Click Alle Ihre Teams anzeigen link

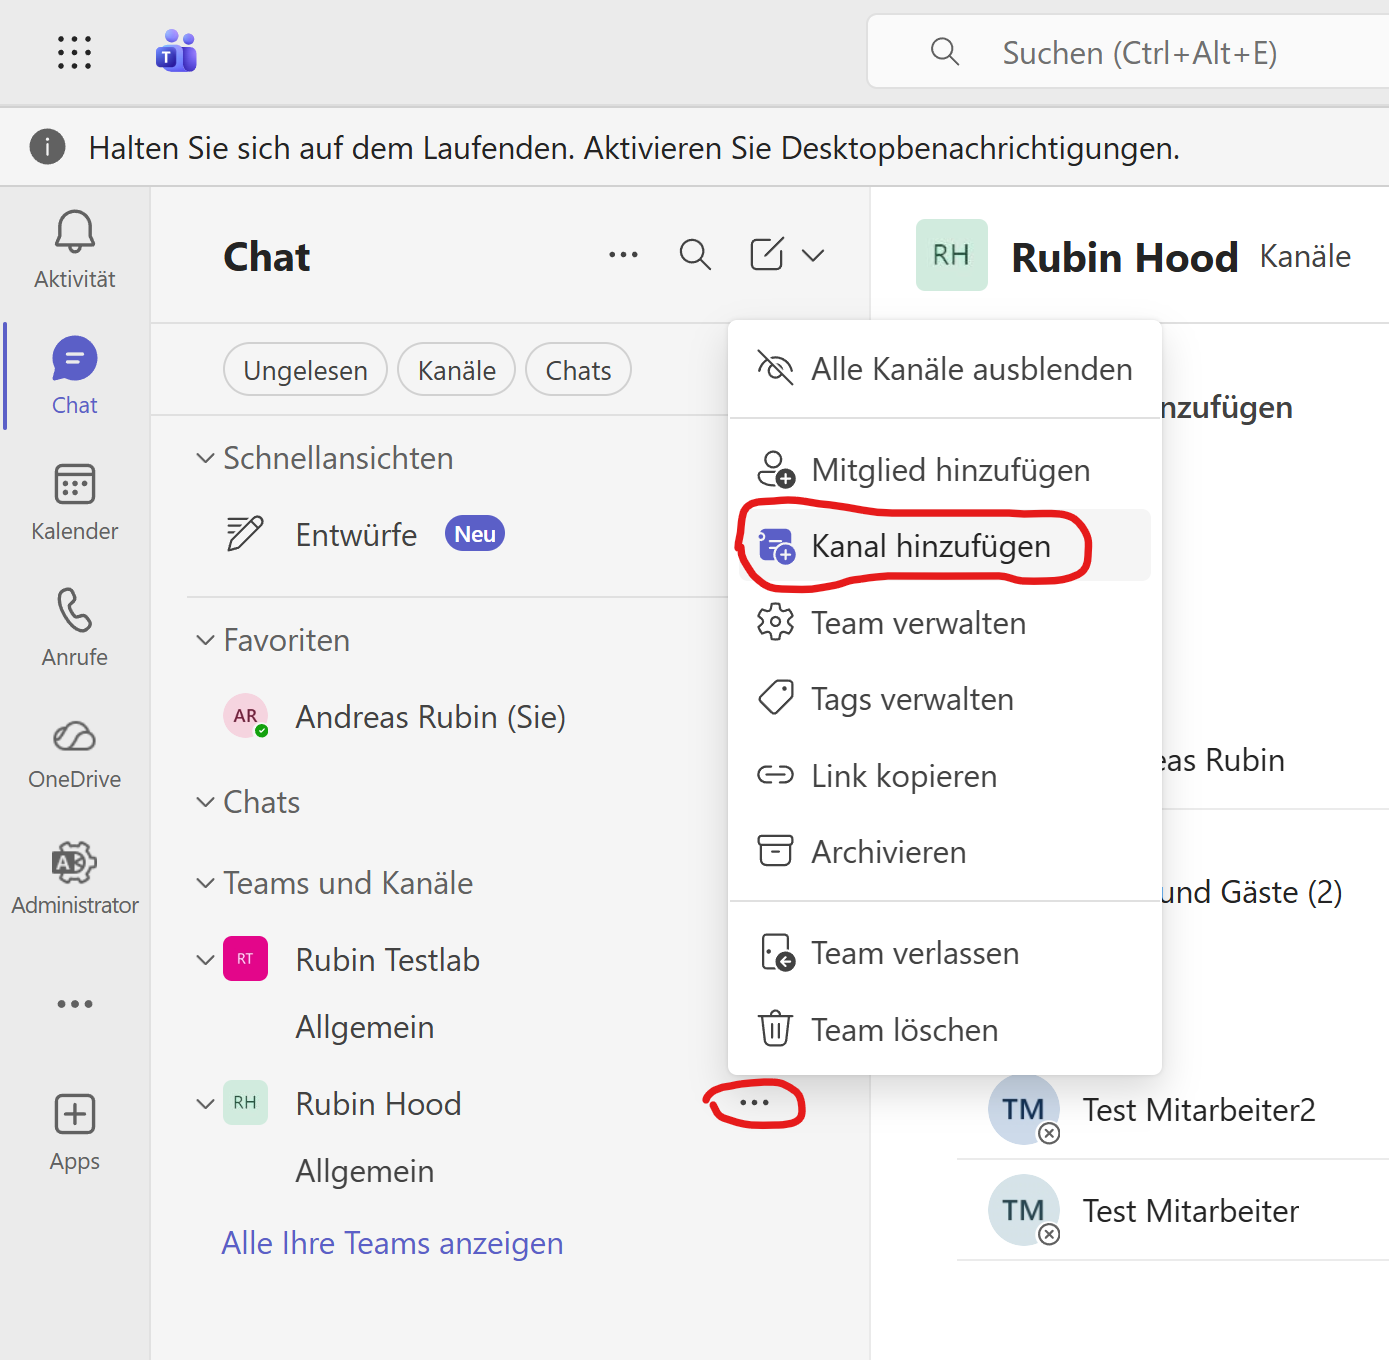[x=392, y=1243]
